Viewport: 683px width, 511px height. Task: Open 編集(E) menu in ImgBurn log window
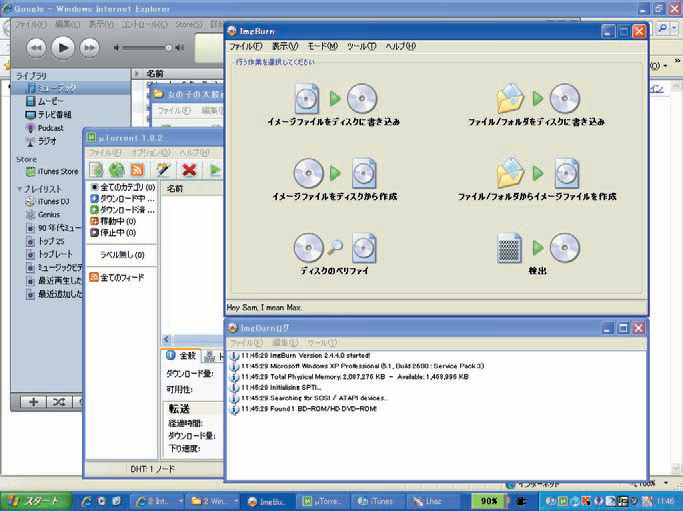(x=285, y=343)
